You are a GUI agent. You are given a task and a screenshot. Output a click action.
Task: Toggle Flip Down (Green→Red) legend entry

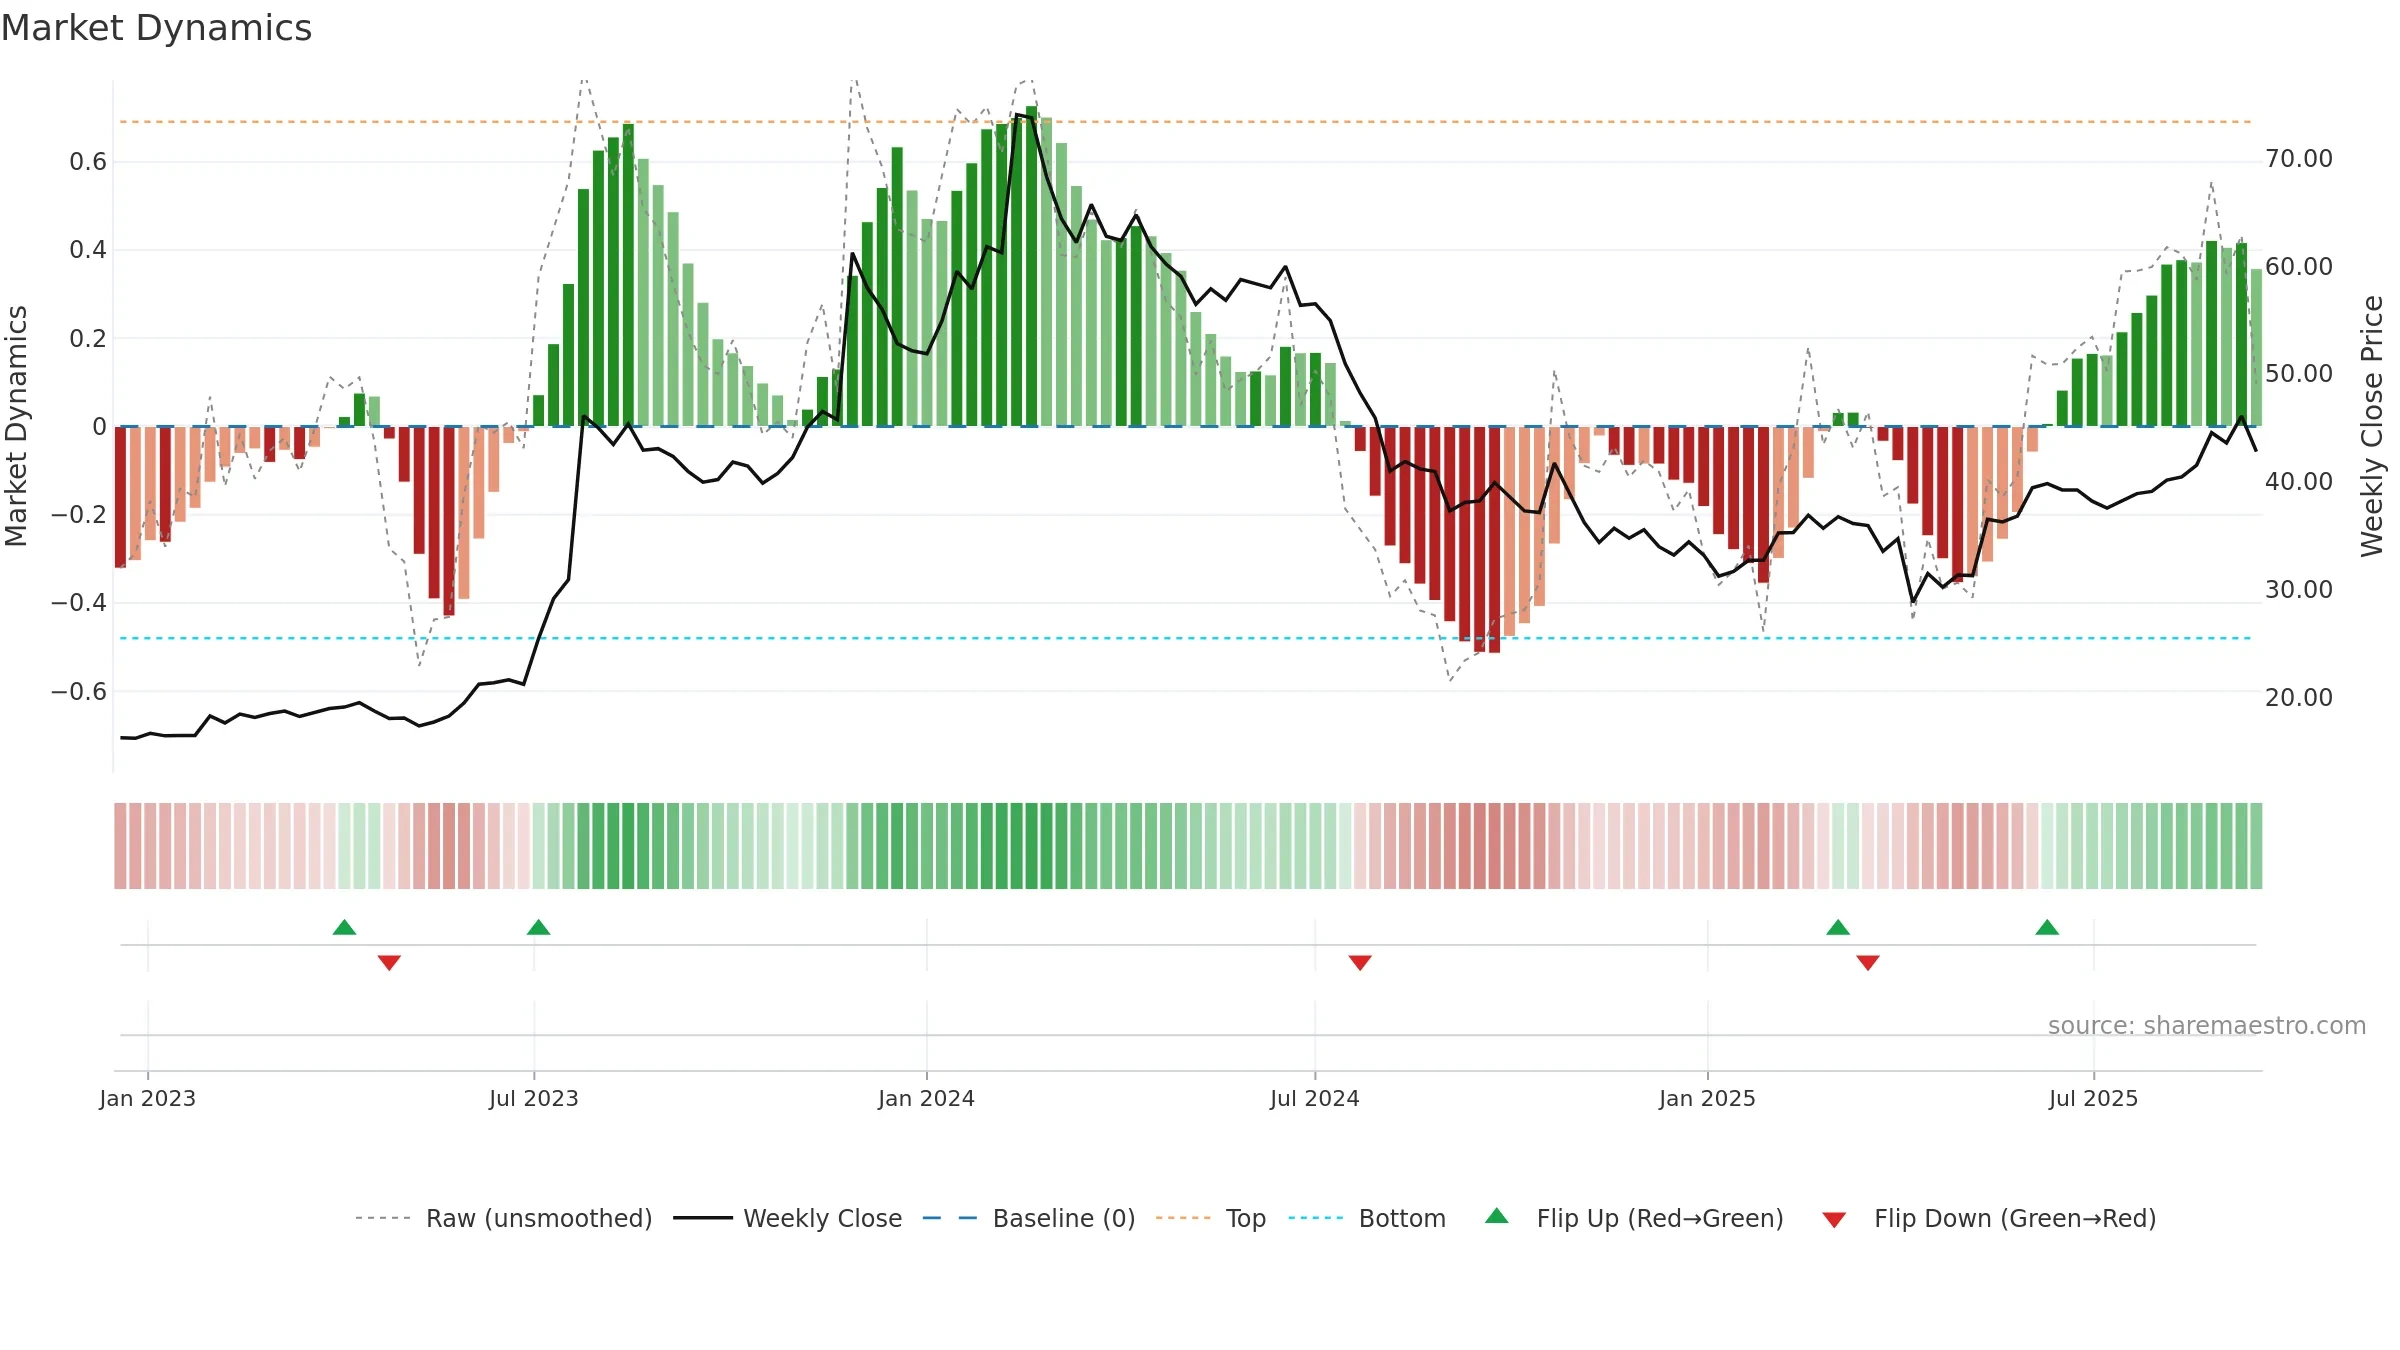tap(1988, 1218)
